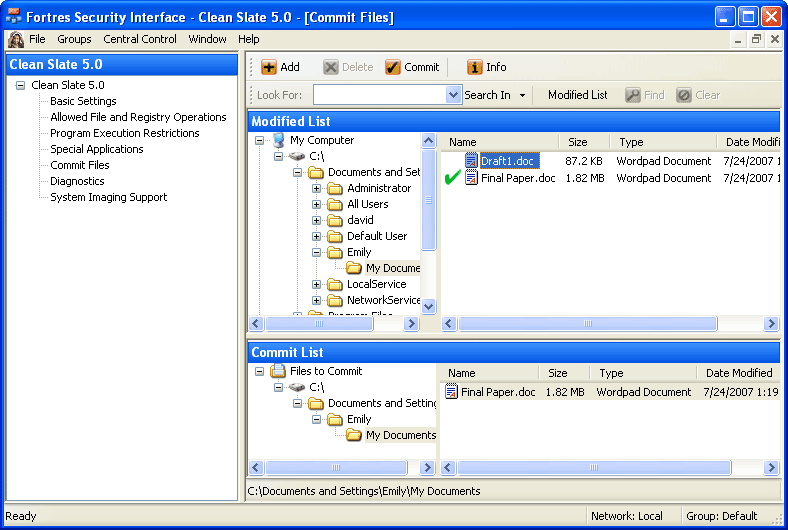Collapse the Clean Slate 5.0 tree node
Screen dimensions: 788x530
coord(20,85)
